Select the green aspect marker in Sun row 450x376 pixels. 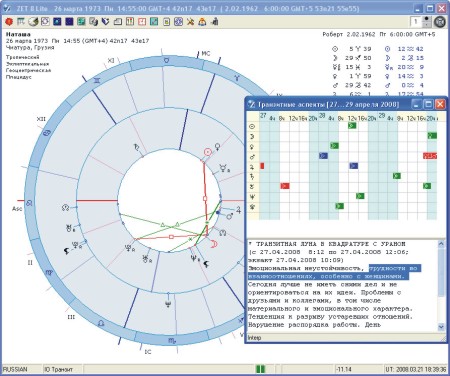pos(352,126)
